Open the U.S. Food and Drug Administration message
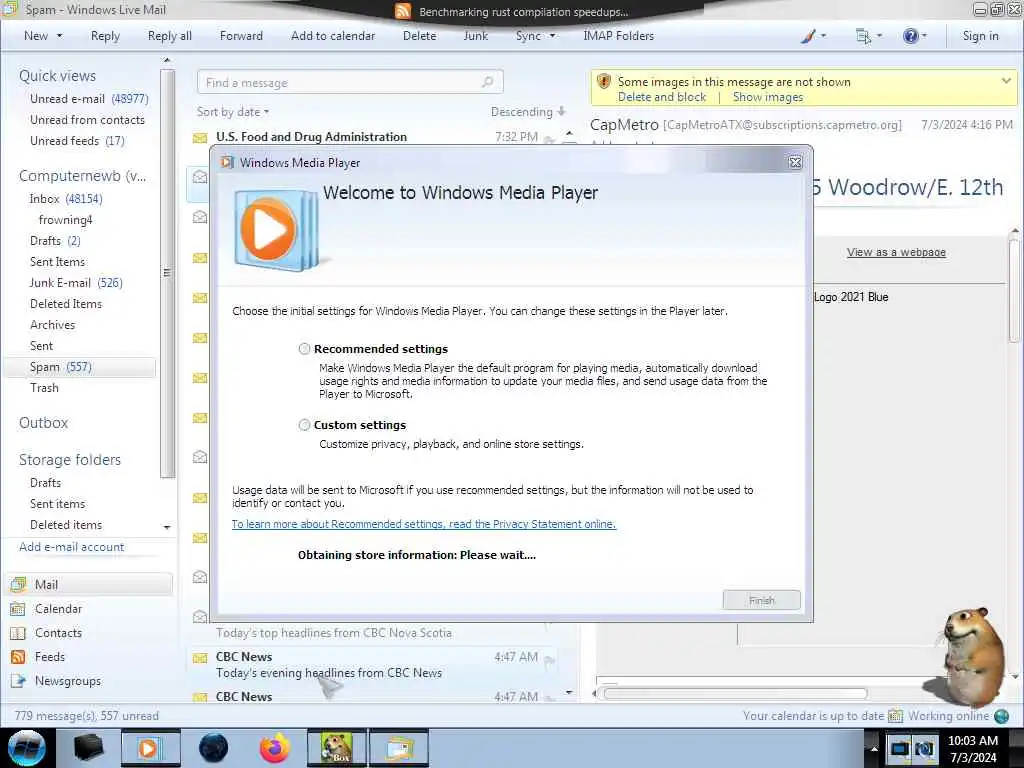 (x=376, y=136)
